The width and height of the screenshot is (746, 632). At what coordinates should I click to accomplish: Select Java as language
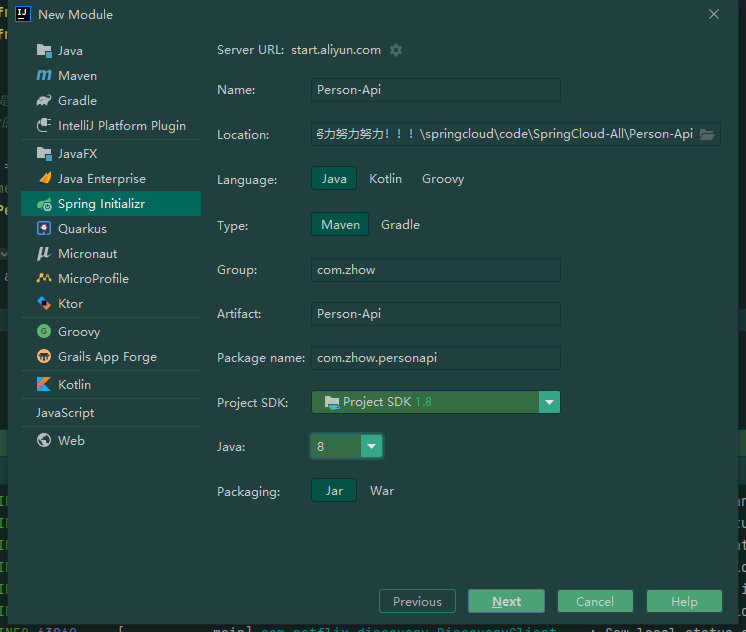334,178
